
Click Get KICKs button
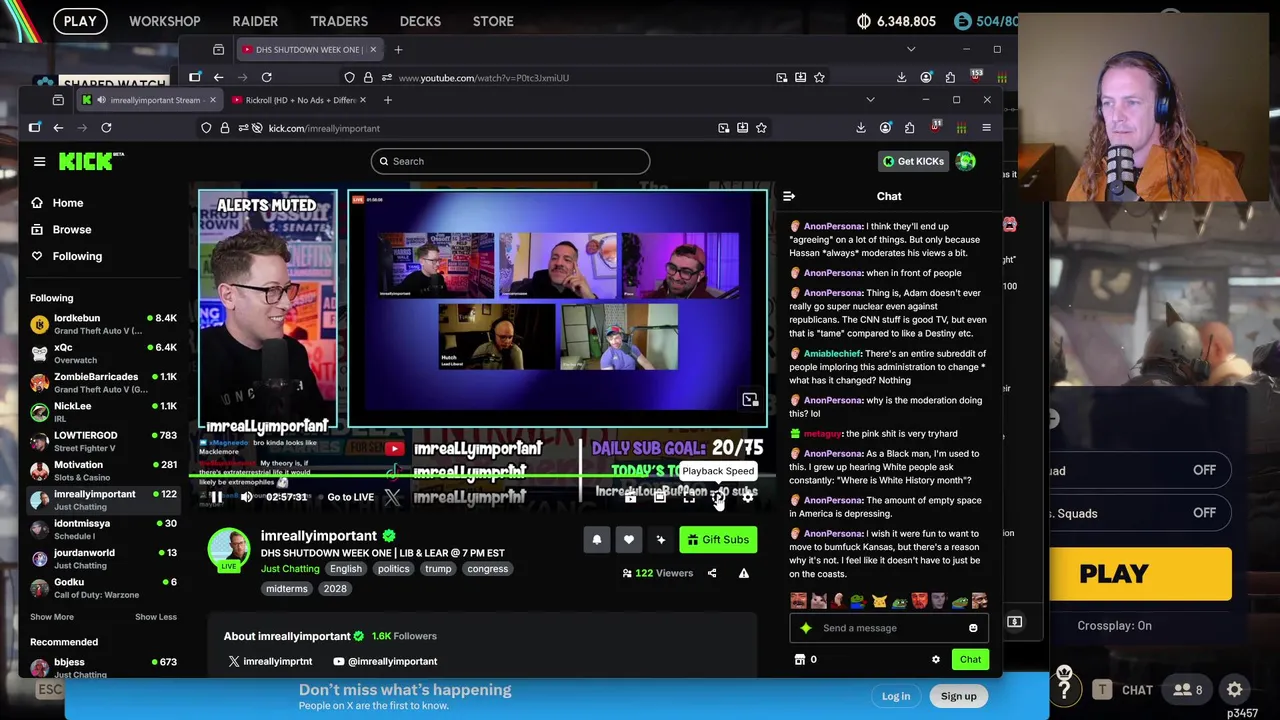(x=913, y=161)
